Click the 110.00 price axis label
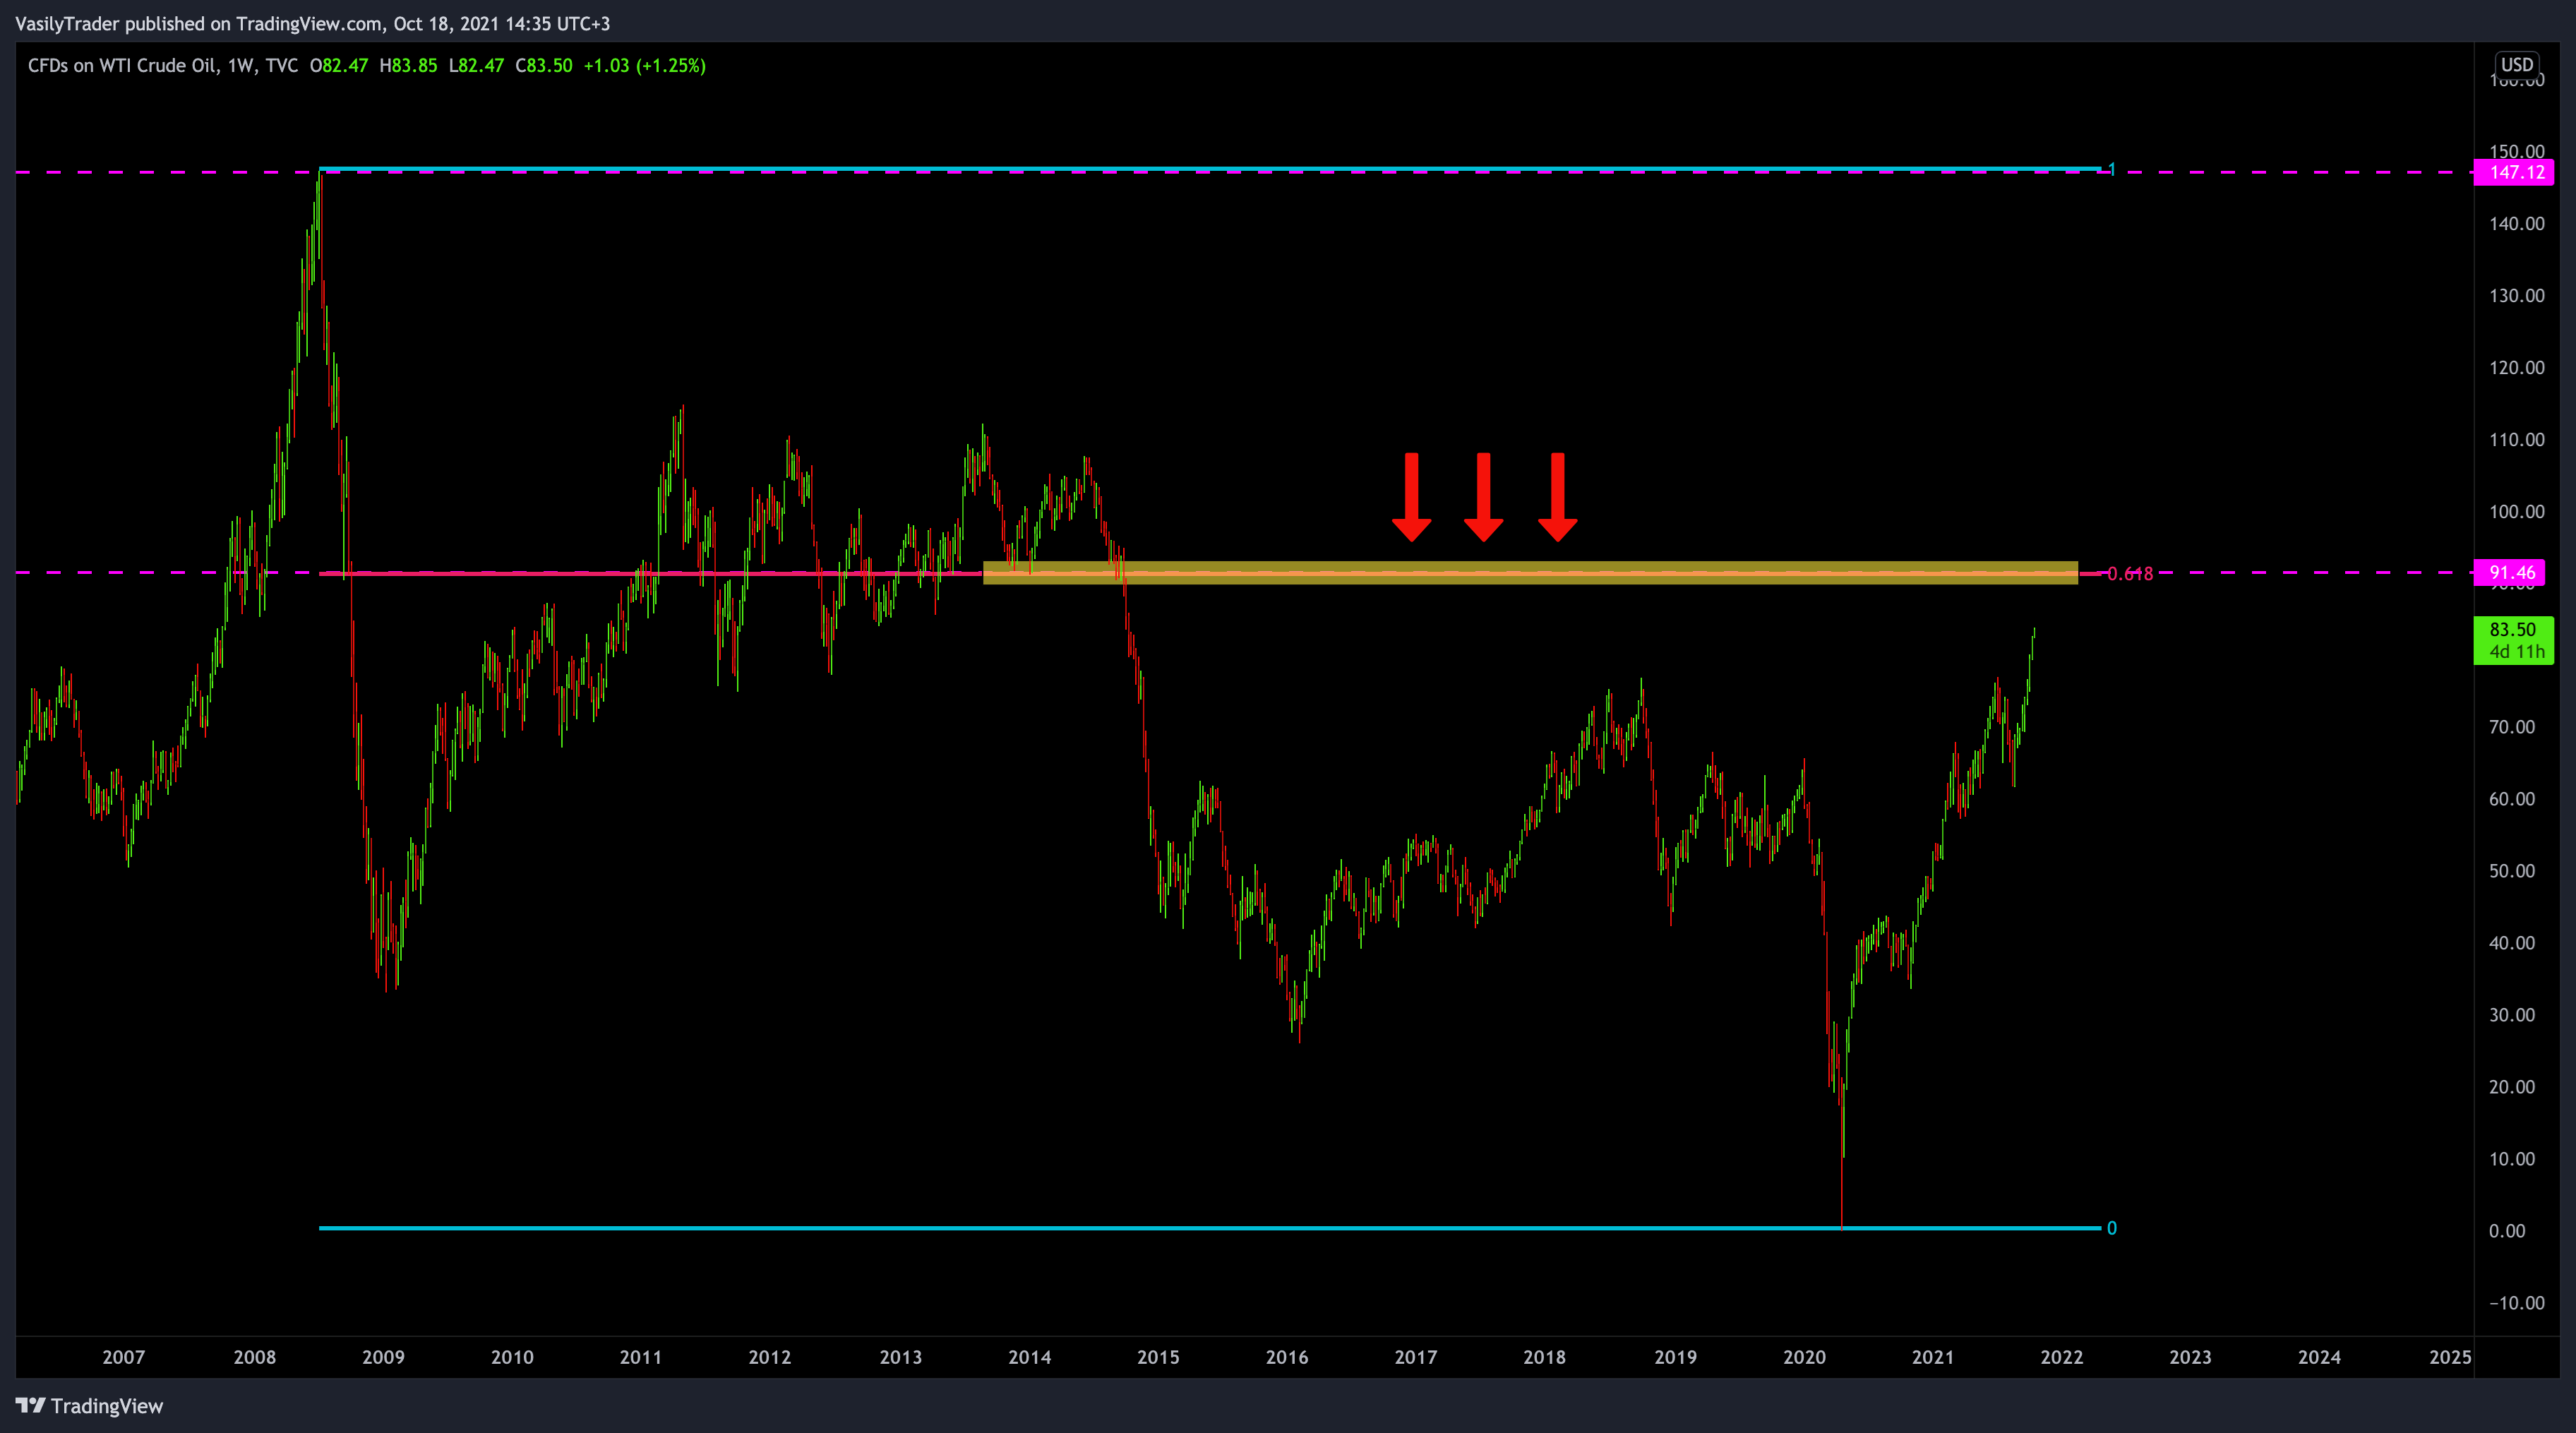The width and height of the screenshot is (2576, 1433). coord(2517,440)
